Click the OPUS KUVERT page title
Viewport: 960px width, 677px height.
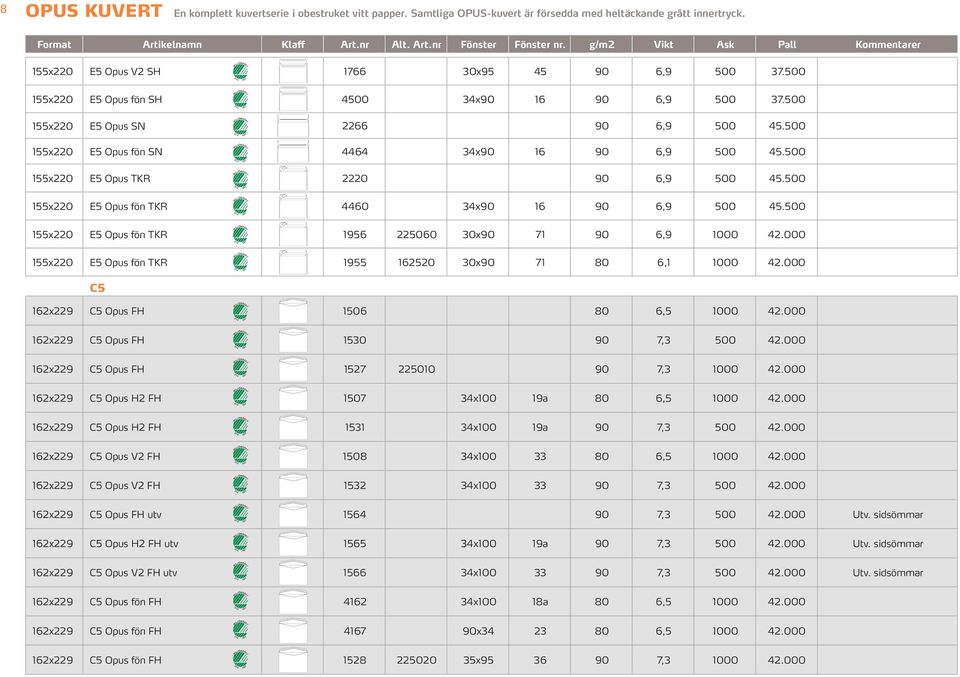point(94,11)
